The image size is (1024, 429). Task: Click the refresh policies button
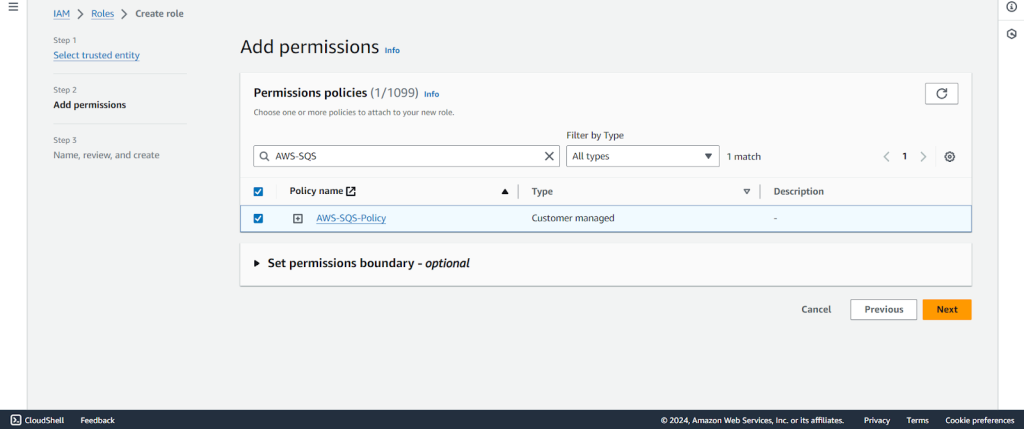tap(941, 93)
